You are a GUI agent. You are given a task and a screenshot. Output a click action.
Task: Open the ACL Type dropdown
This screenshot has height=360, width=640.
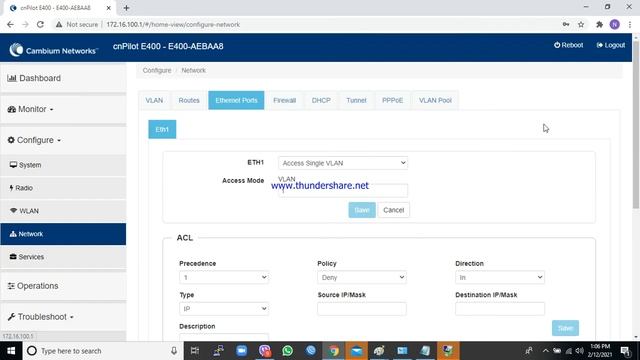(x=224, y=309)
